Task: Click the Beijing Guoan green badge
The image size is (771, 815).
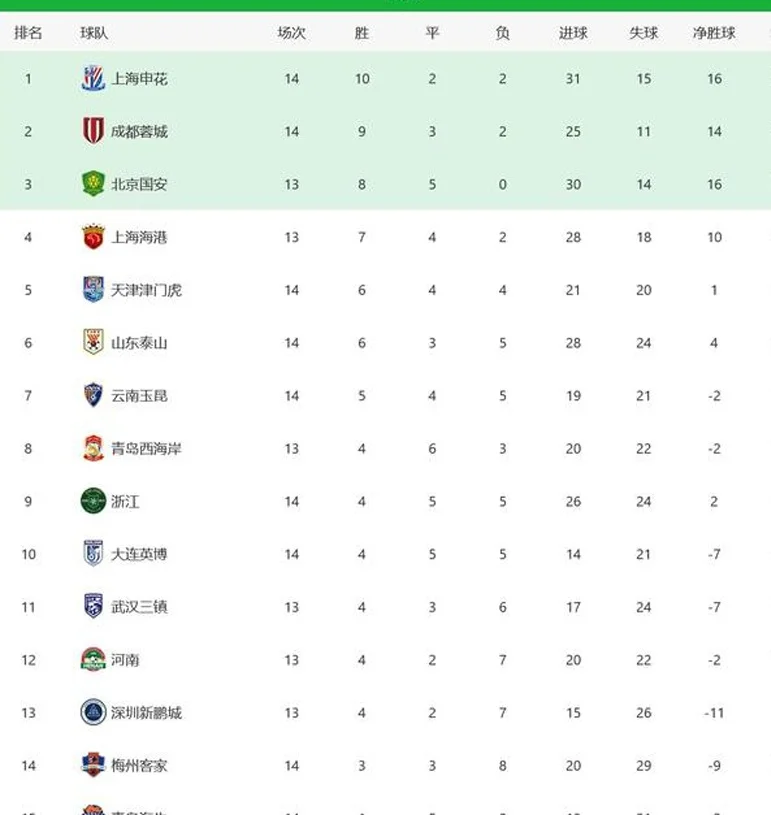Action: click(94, 183)
